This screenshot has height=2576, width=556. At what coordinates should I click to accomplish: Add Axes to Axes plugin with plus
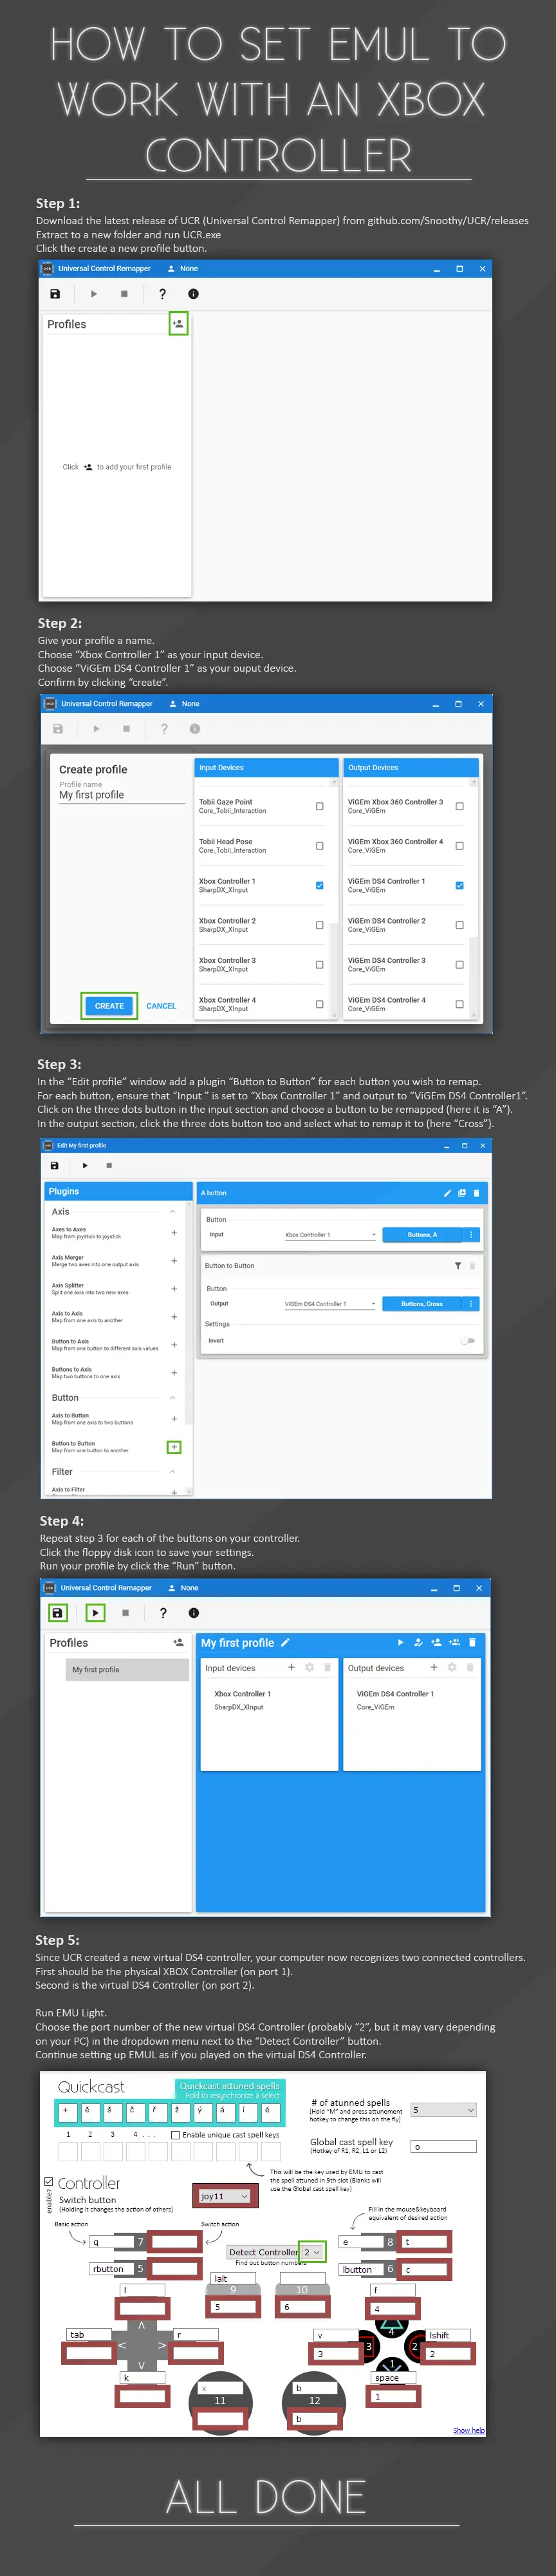[x=174, y=1233]
